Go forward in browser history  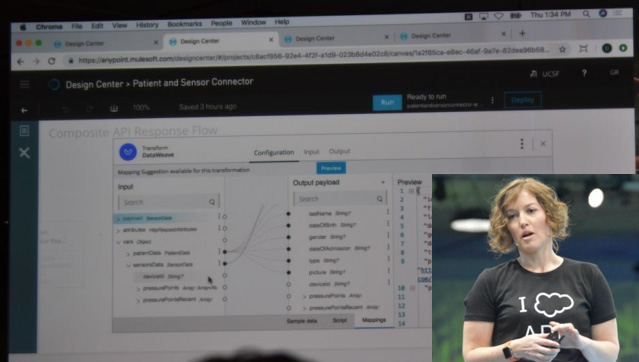36,61
